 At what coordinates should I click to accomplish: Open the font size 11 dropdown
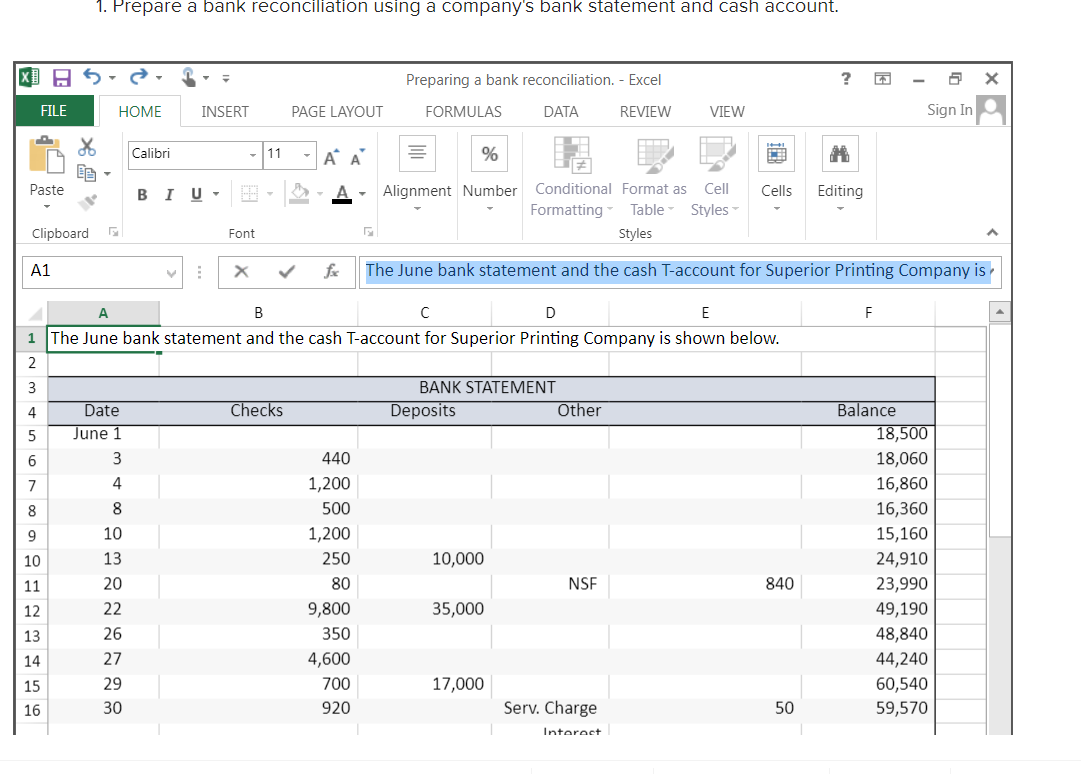(x=308, y=154)
